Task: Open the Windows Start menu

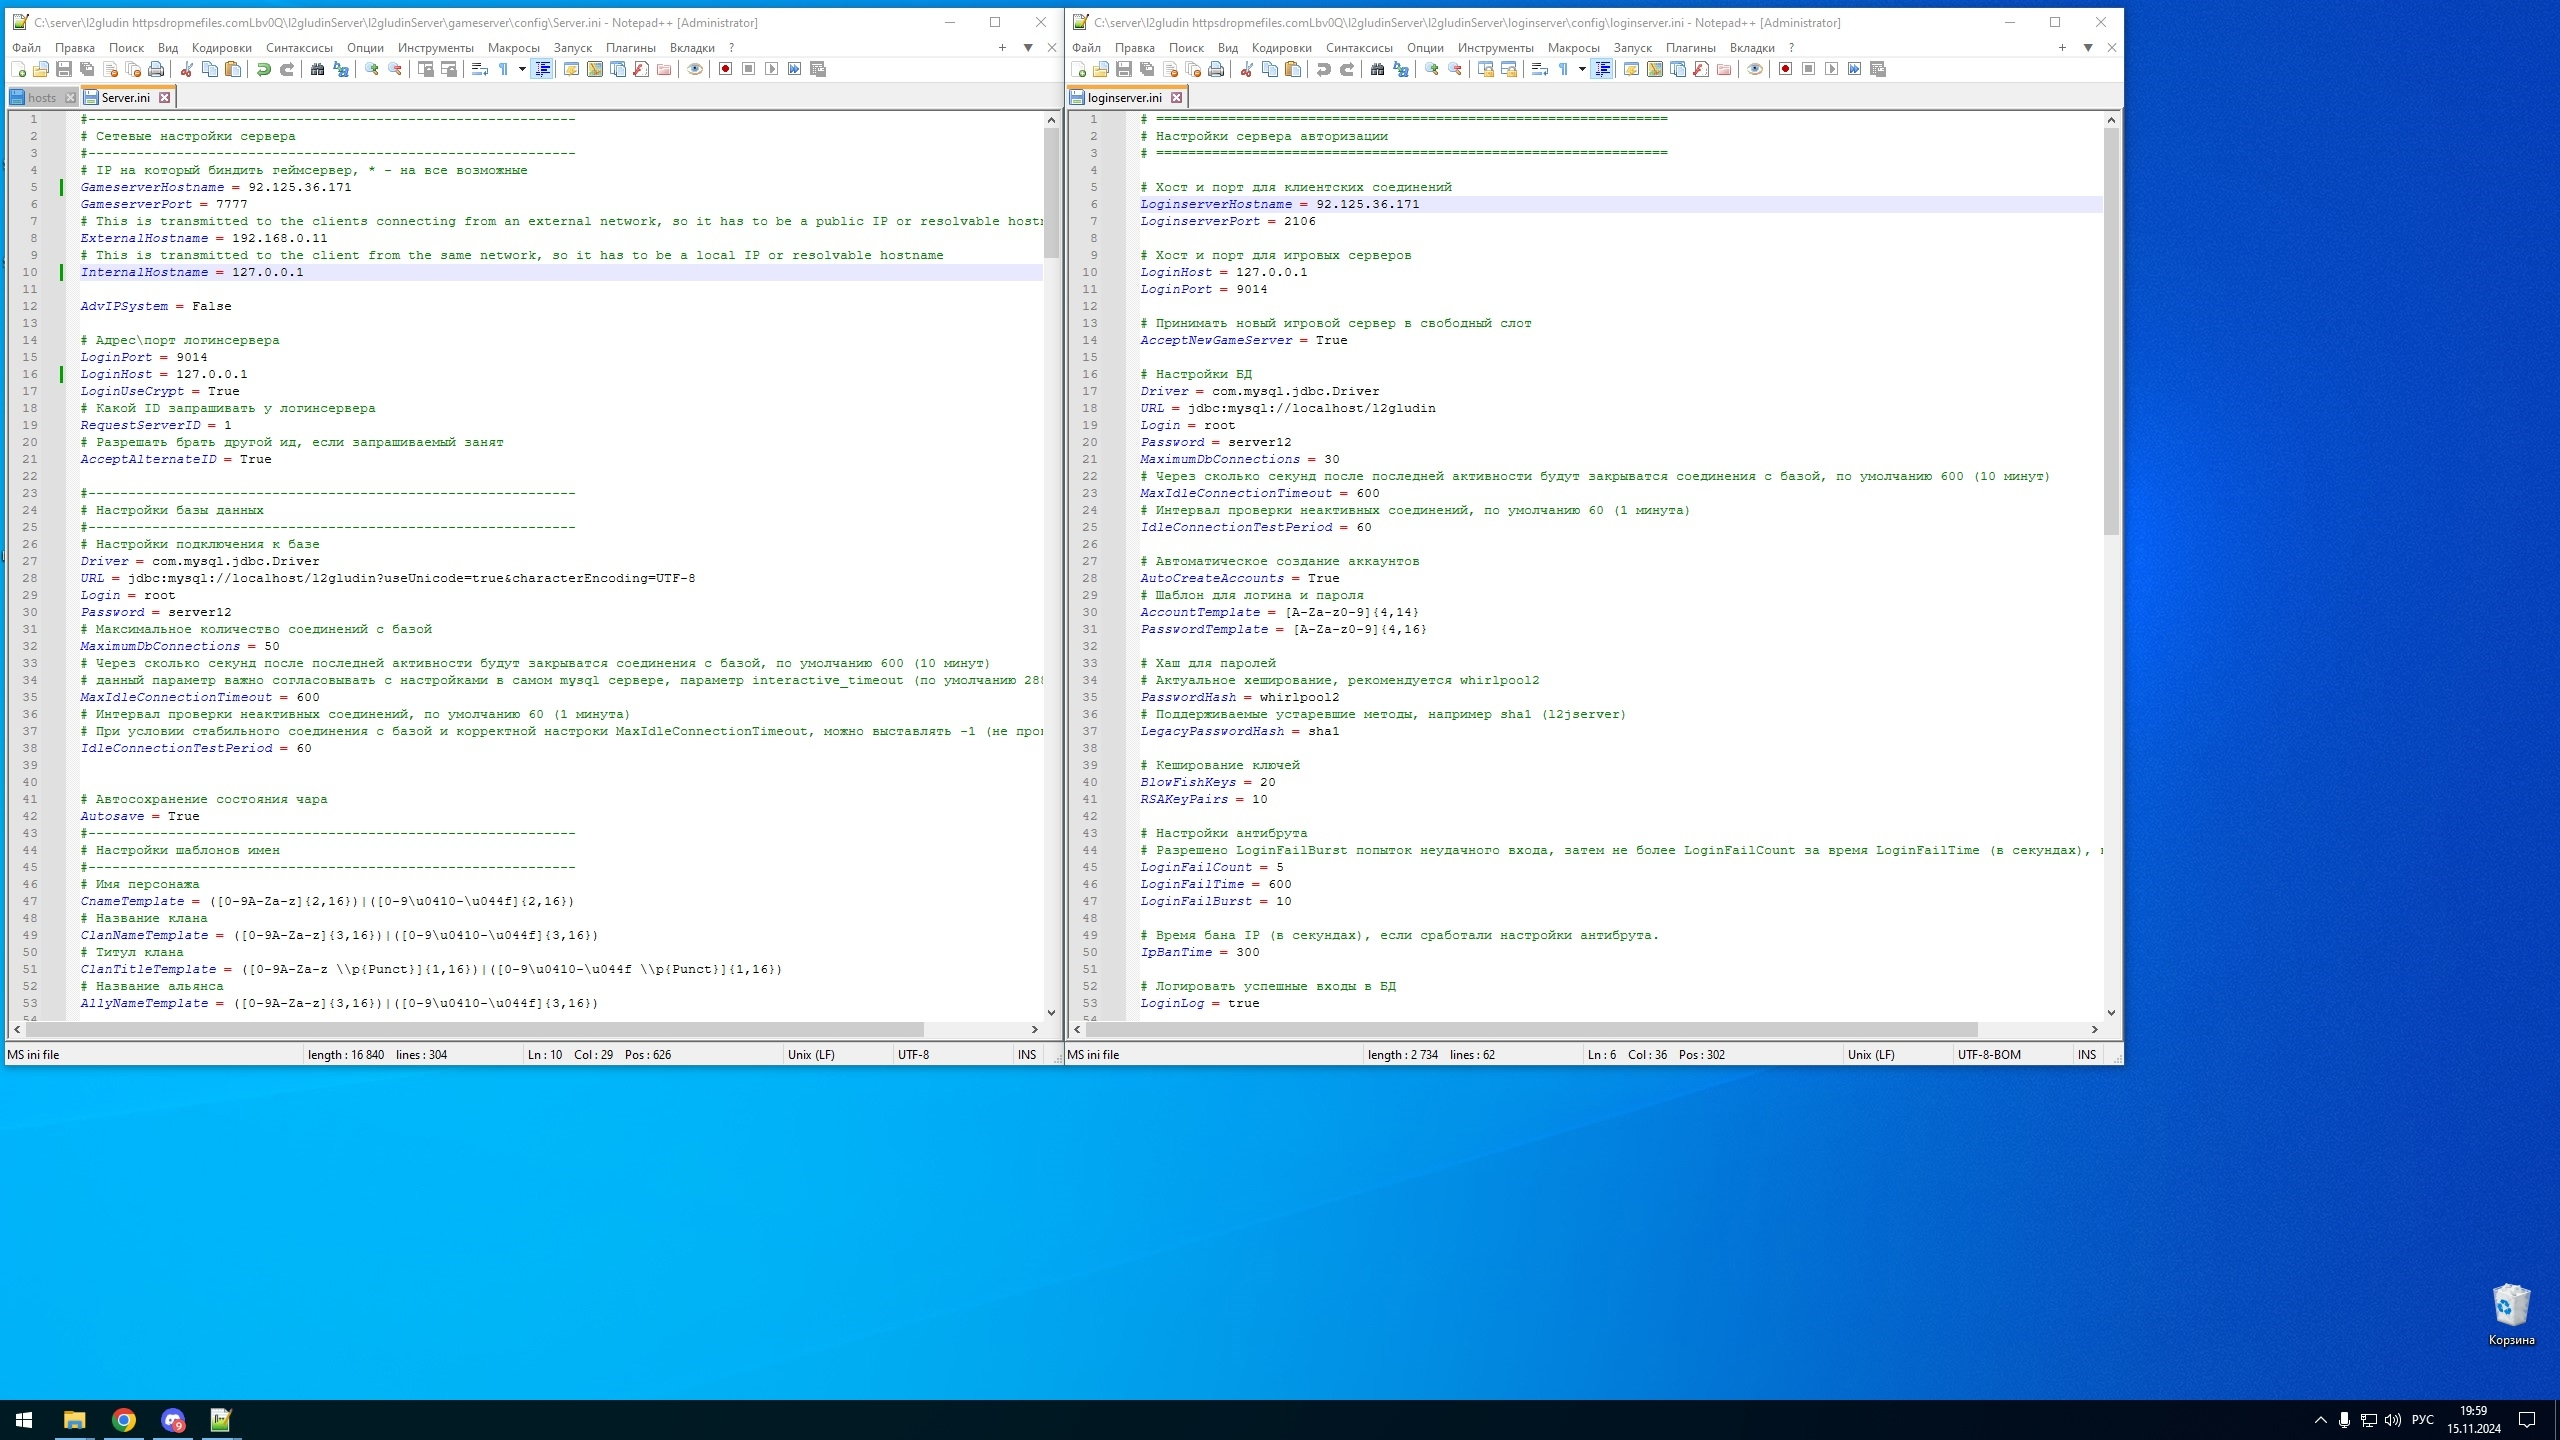Action: [24, 1420]
